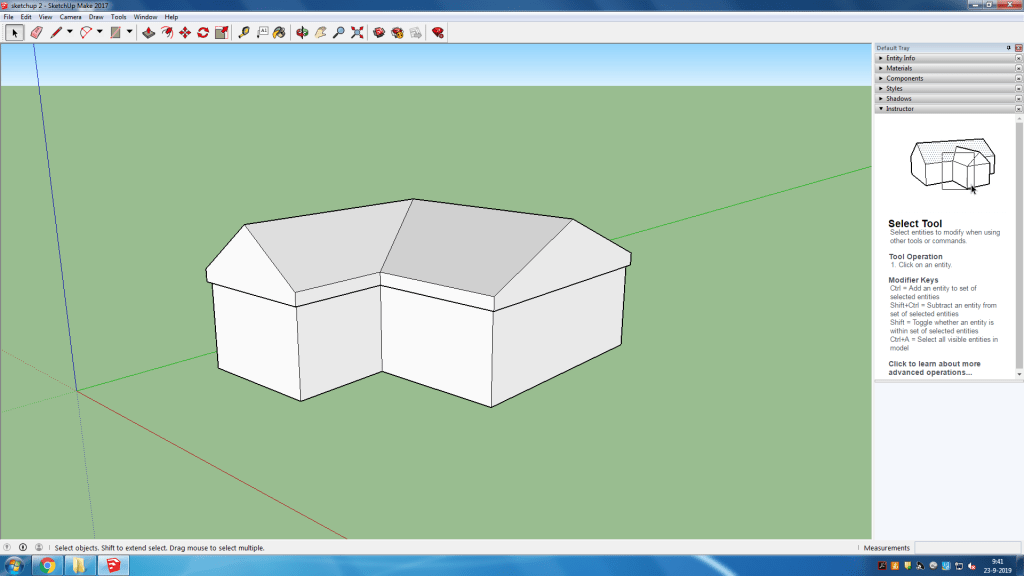Click the Zoom Extents icon
The width and height of the screenshot is (1024, 576).
click(357, 33)
